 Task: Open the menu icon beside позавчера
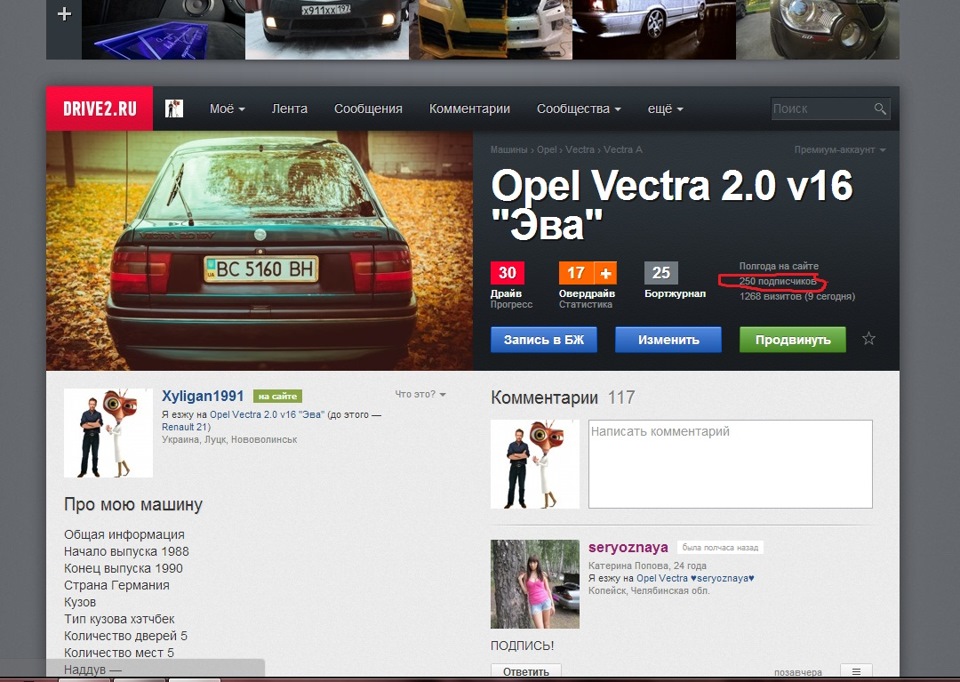[856, 672]
